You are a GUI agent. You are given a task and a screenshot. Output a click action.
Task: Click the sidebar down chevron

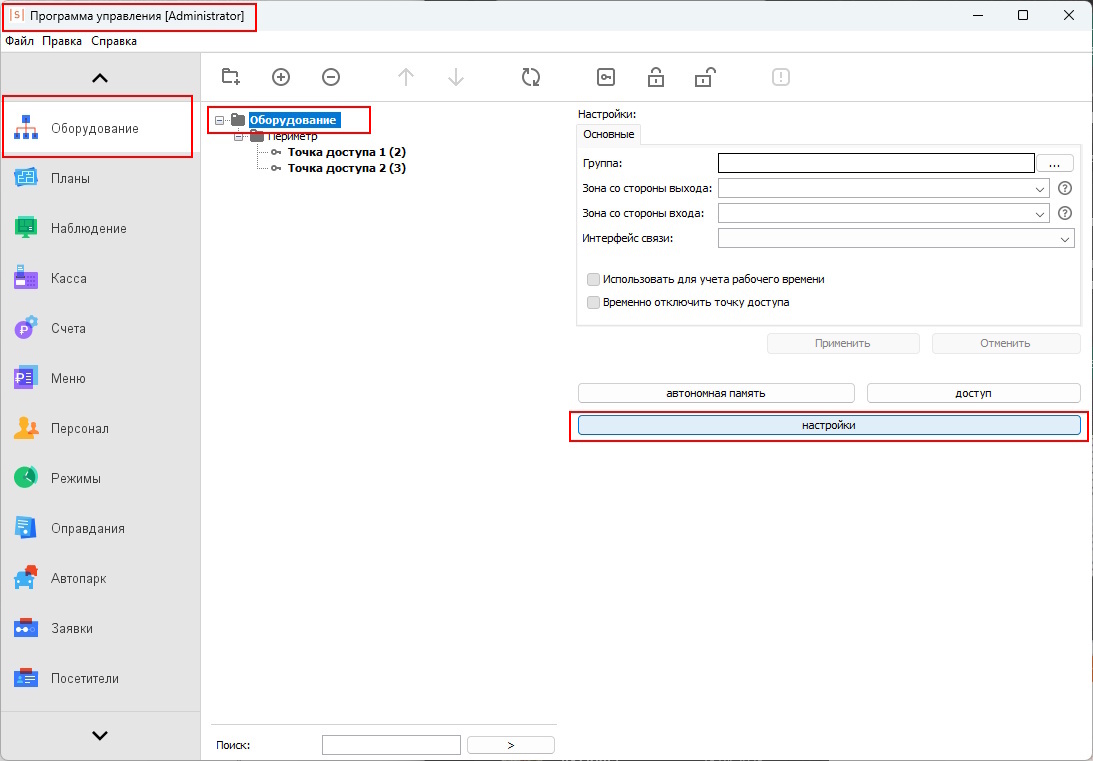click(x=100, y=735)
